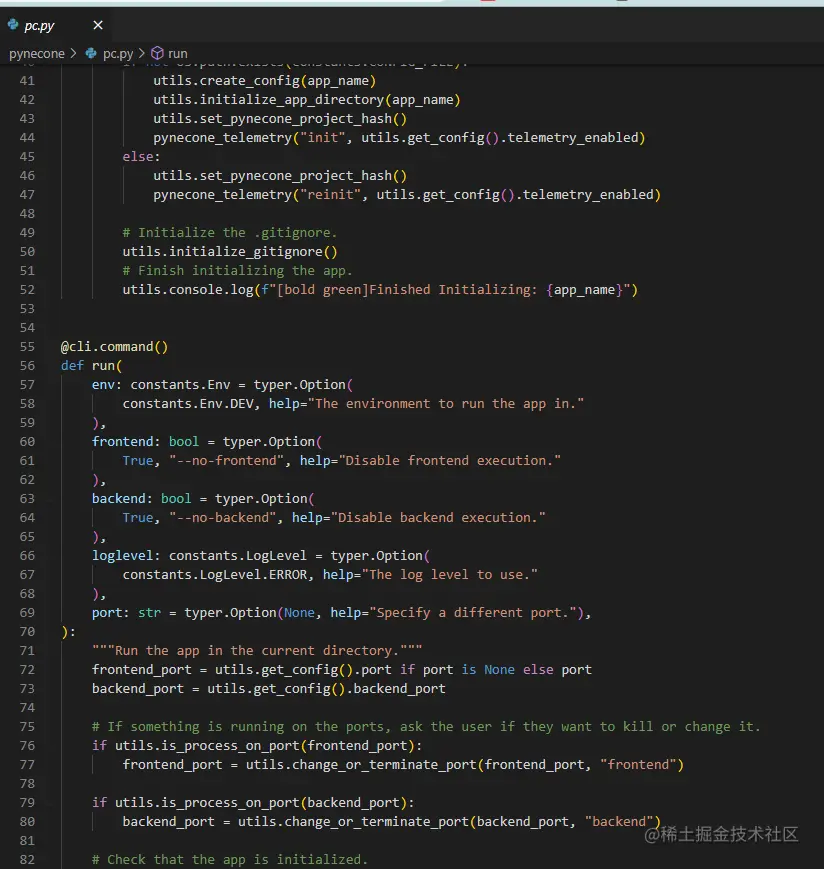The height and width of the screenshot is (869, 824).
Task: Click the "--no-frontend" string
Action: coord(226,461)
